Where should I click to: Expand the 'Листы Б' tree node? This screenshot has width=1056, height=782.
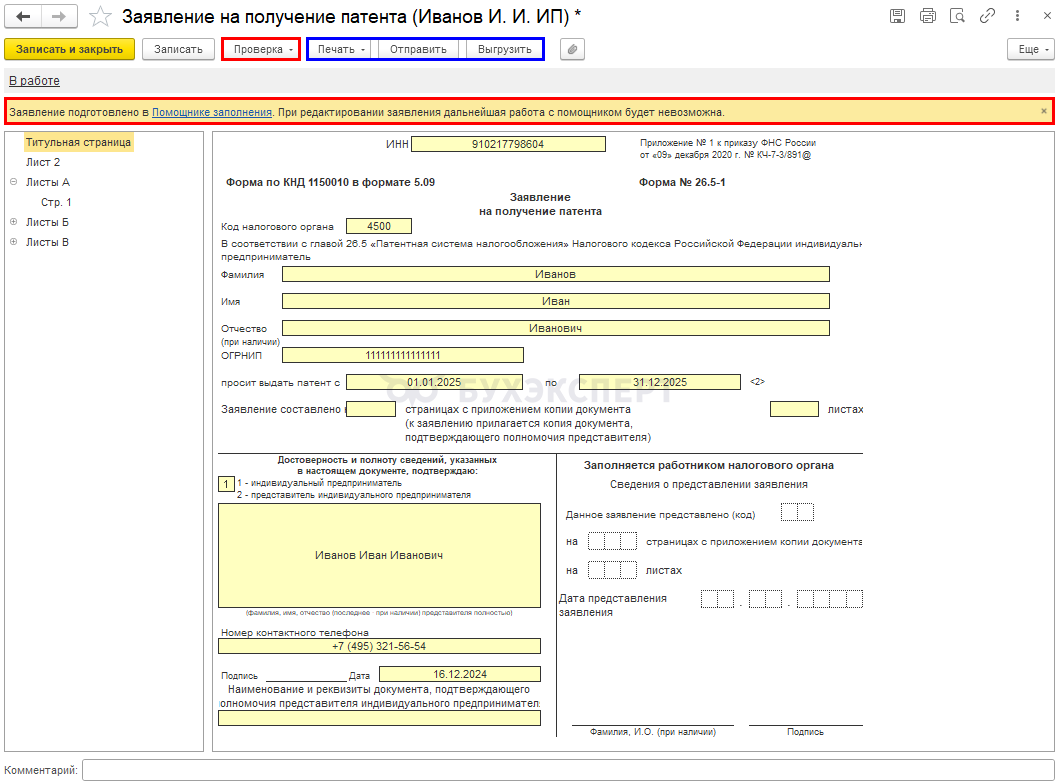(x=13, y=222)
